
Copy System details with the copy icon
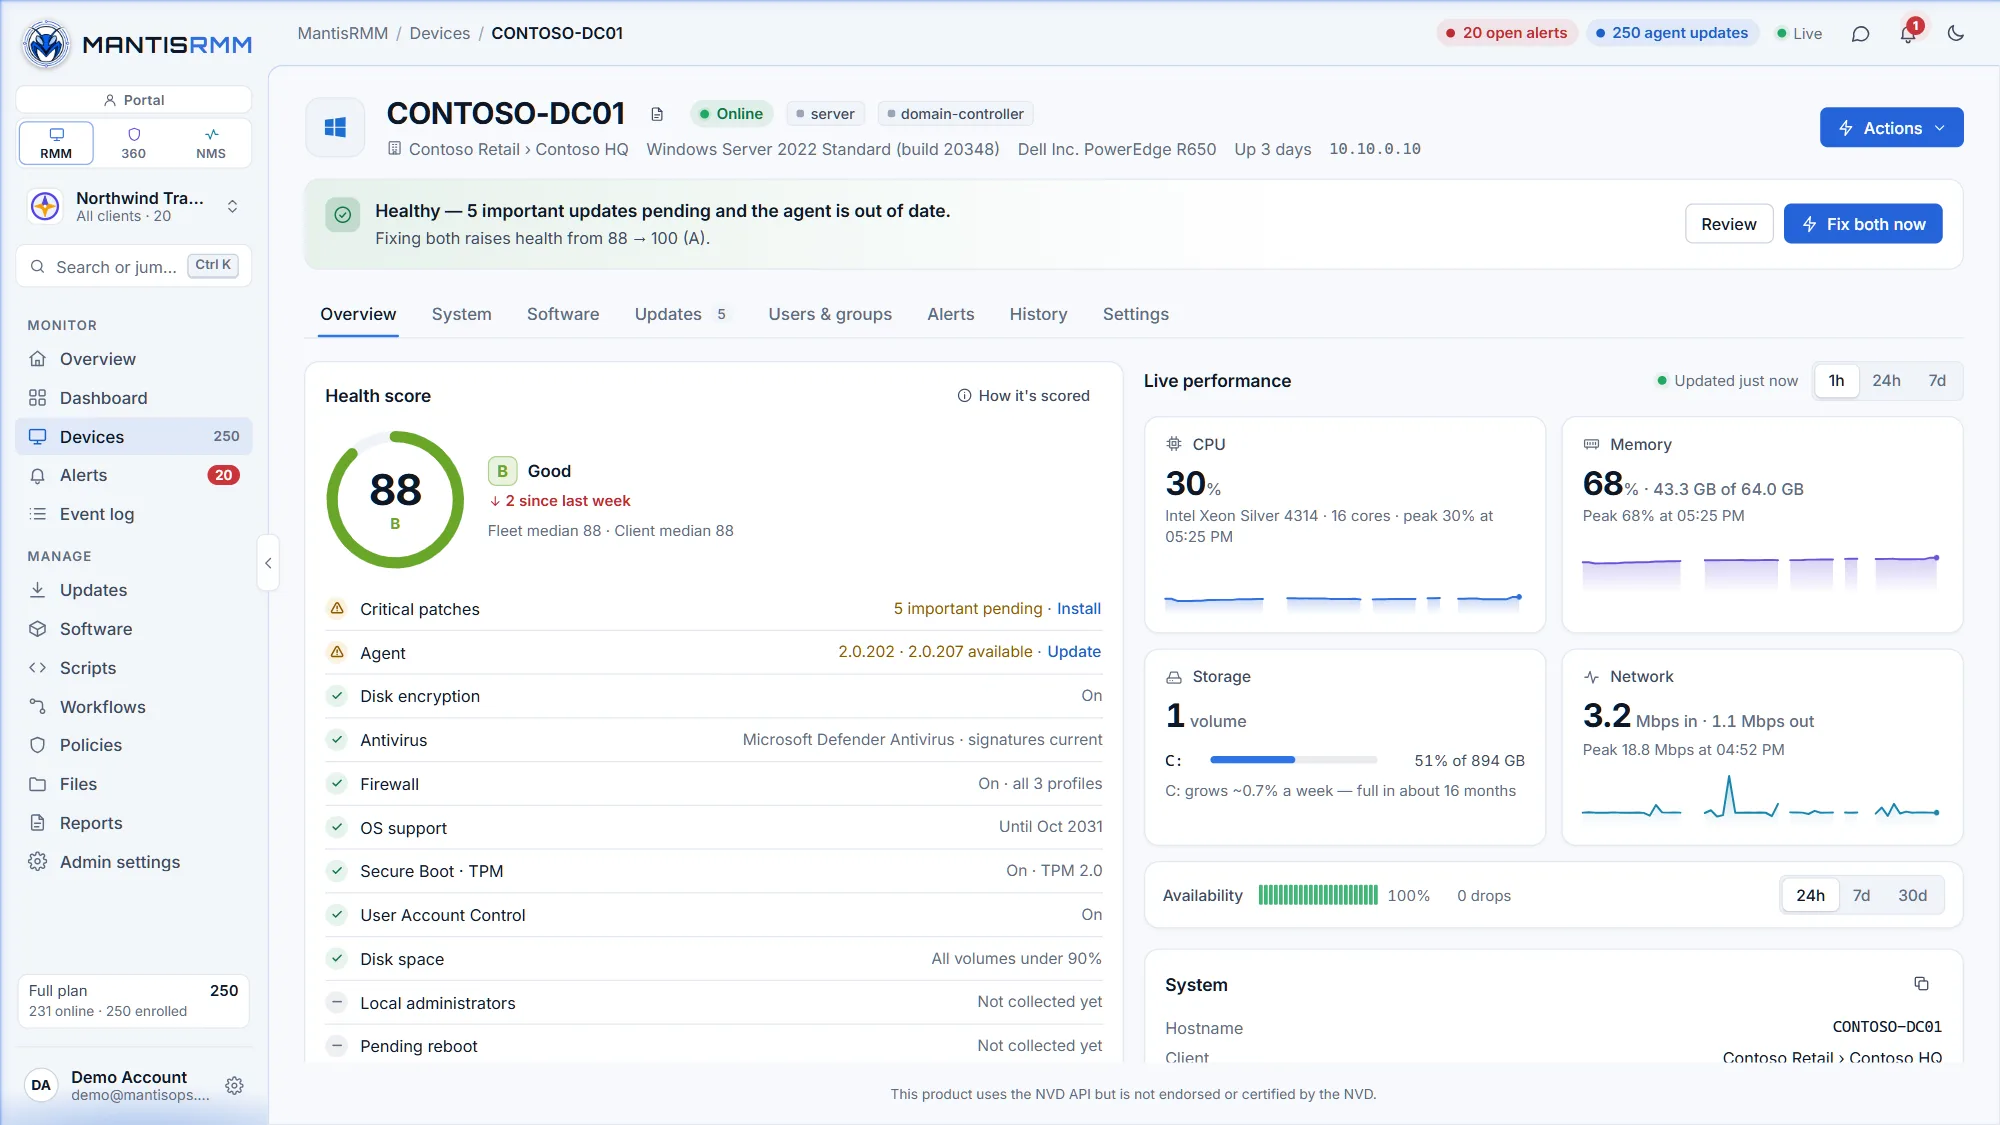tap(1921, 984)
